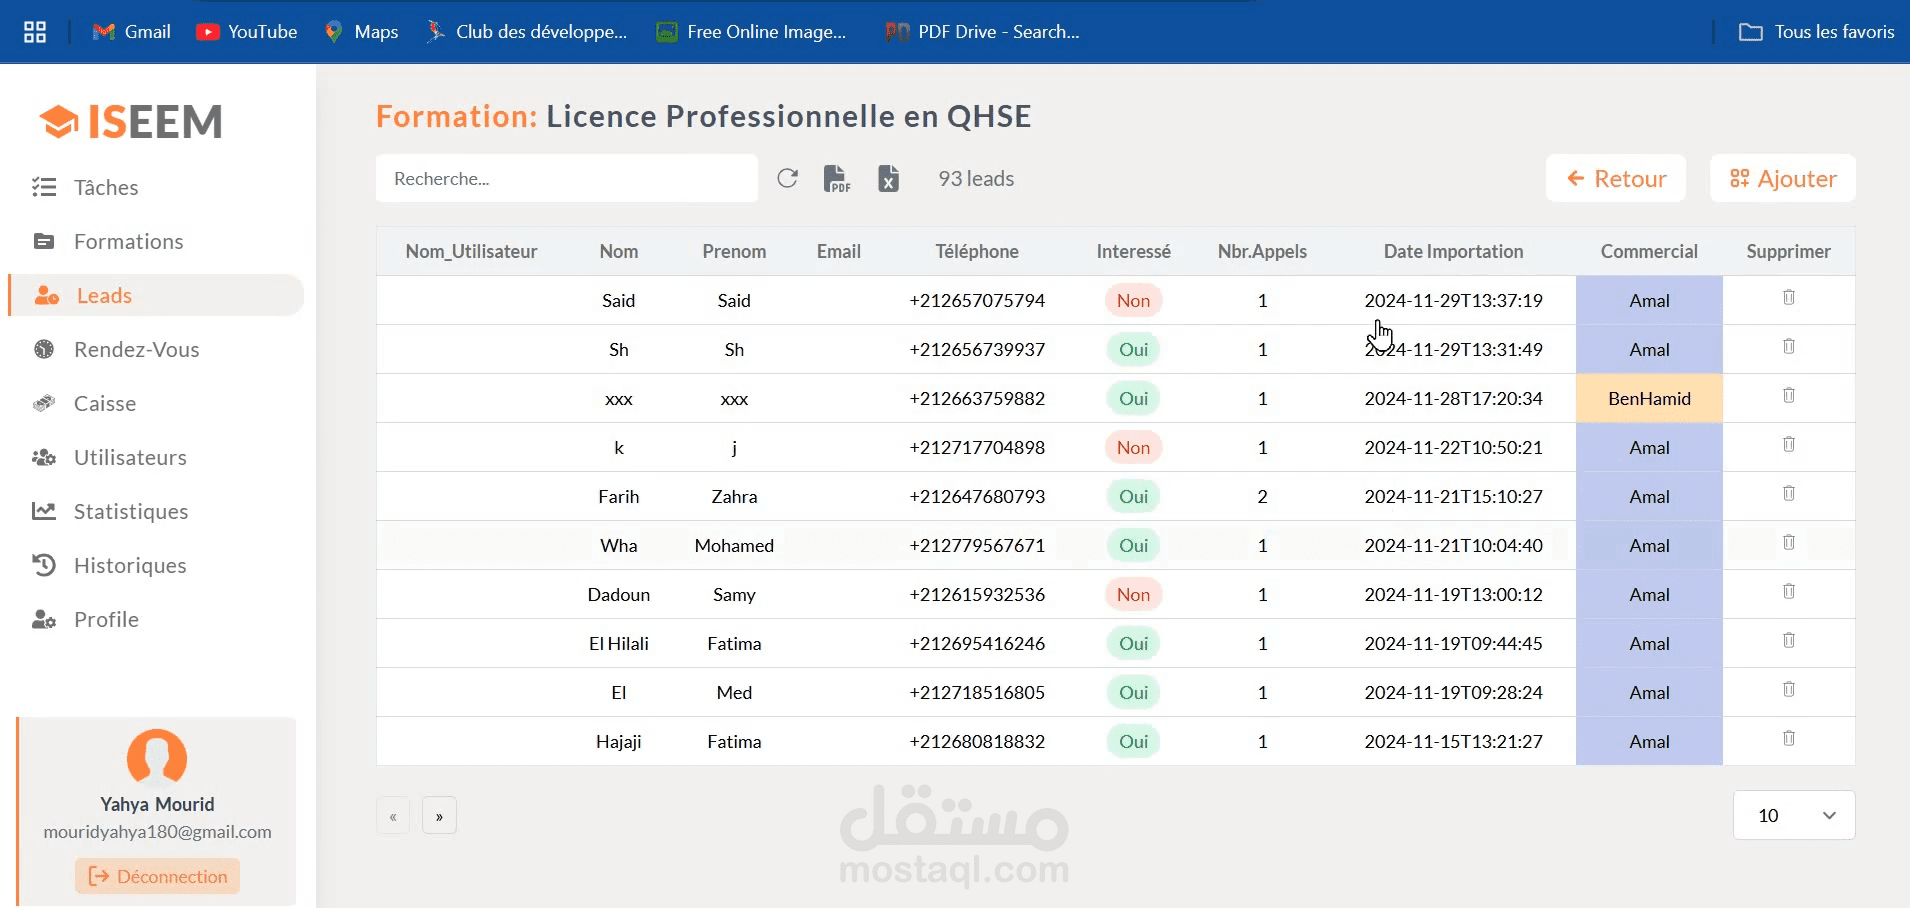1910x908 pixels.
Task: Click email mouridyahya180@gmail.com
Action: click(157, 831)
